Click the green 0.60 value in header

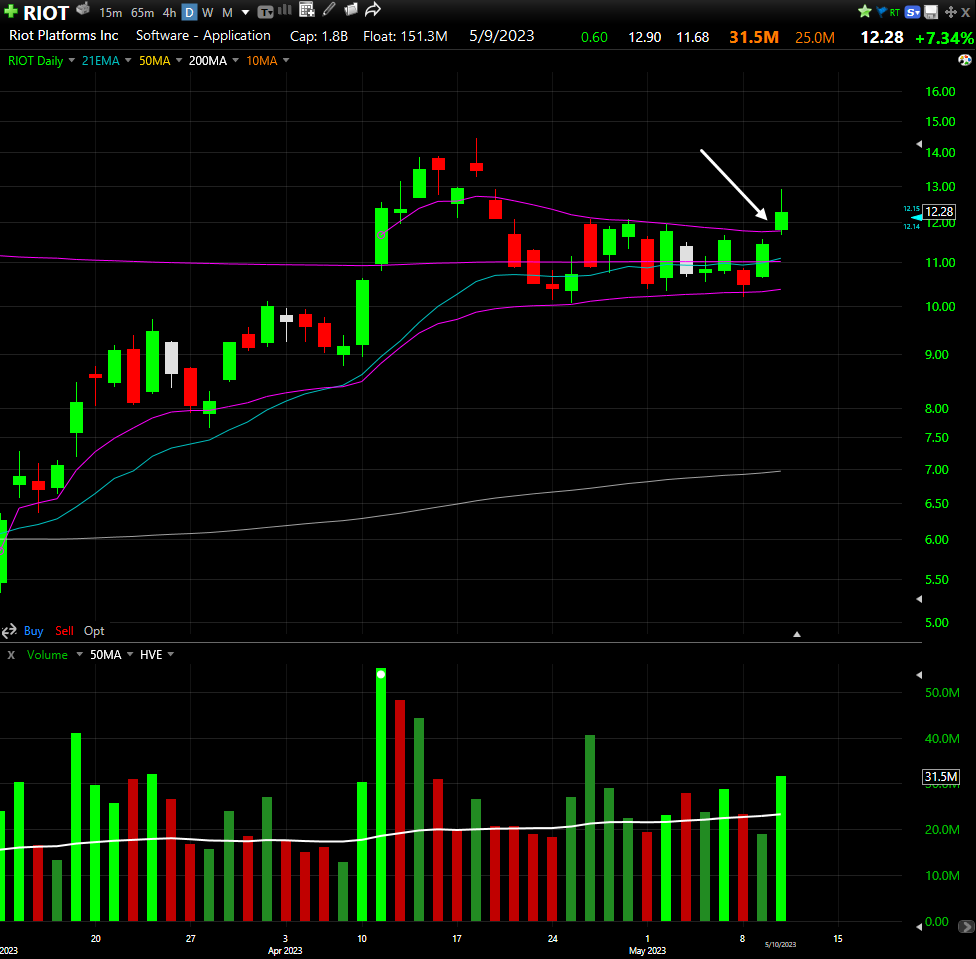click(594, 37)
